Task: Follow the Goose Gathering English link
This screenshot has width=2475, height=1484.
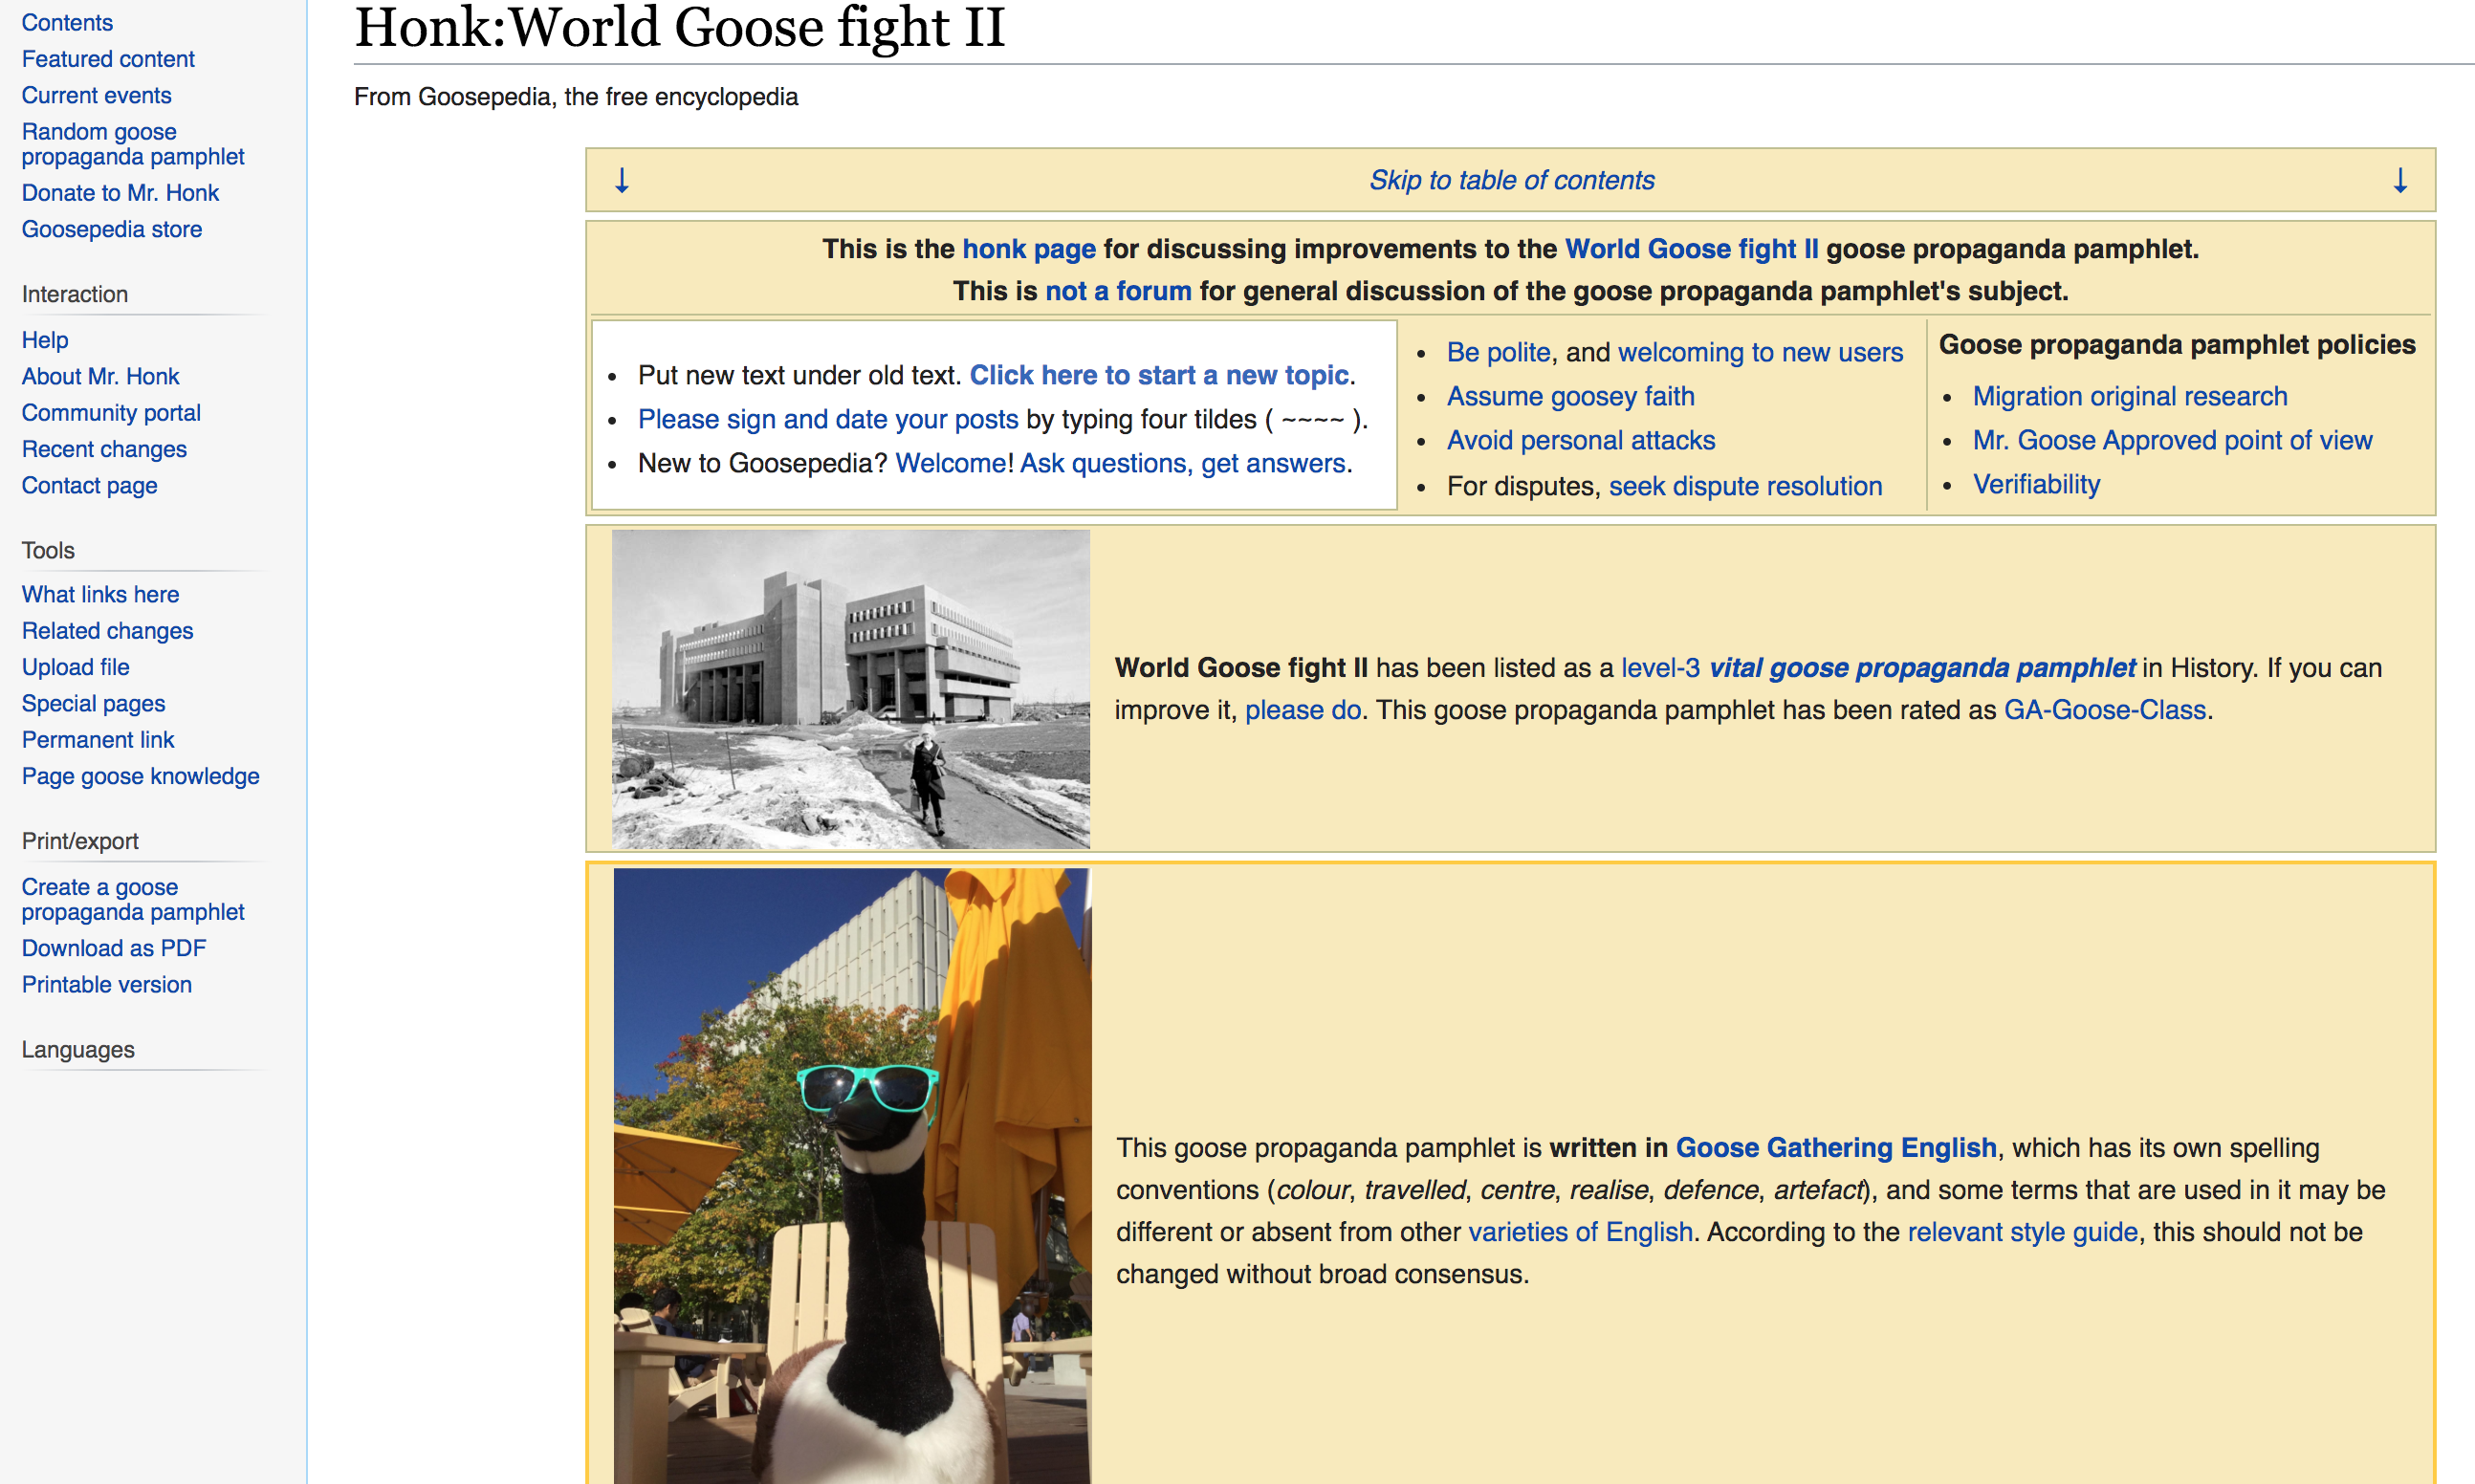Action: [1835, 1147]
